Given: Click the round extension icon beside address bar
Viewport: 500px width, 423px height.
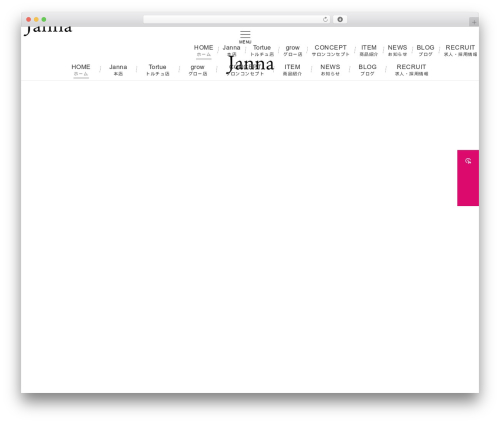Looking at the screenshot, I should (x=340, y=20).
